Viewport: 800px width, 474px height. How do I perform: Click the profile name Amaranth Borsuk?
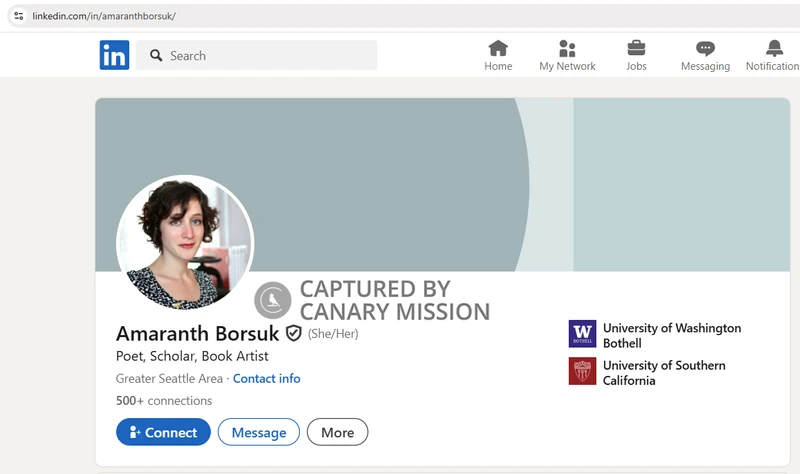click(197, 334)
